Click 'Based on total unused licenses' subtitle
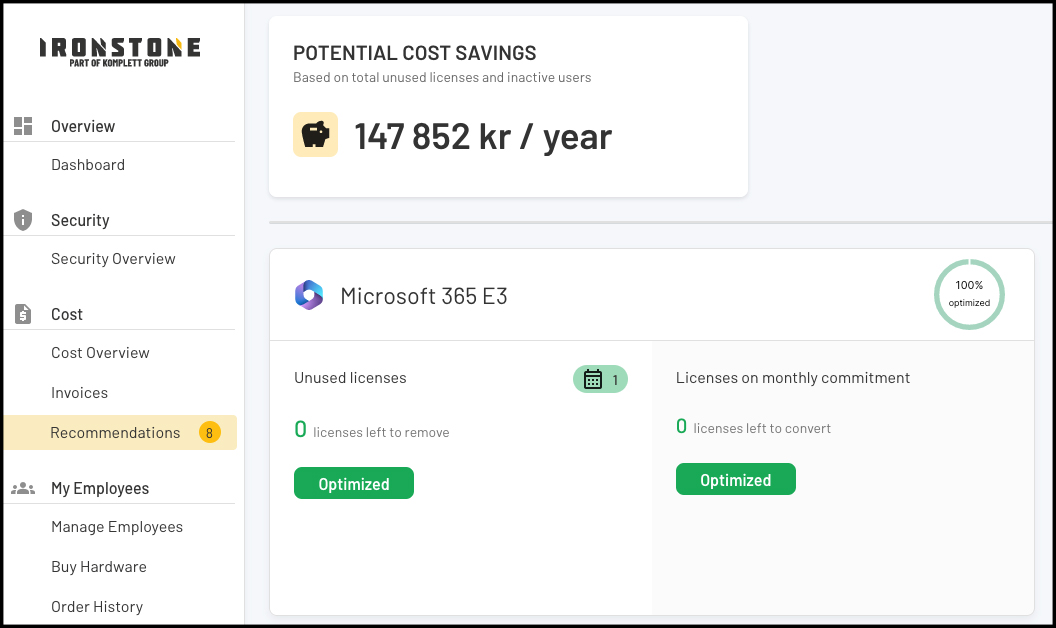 442,77
